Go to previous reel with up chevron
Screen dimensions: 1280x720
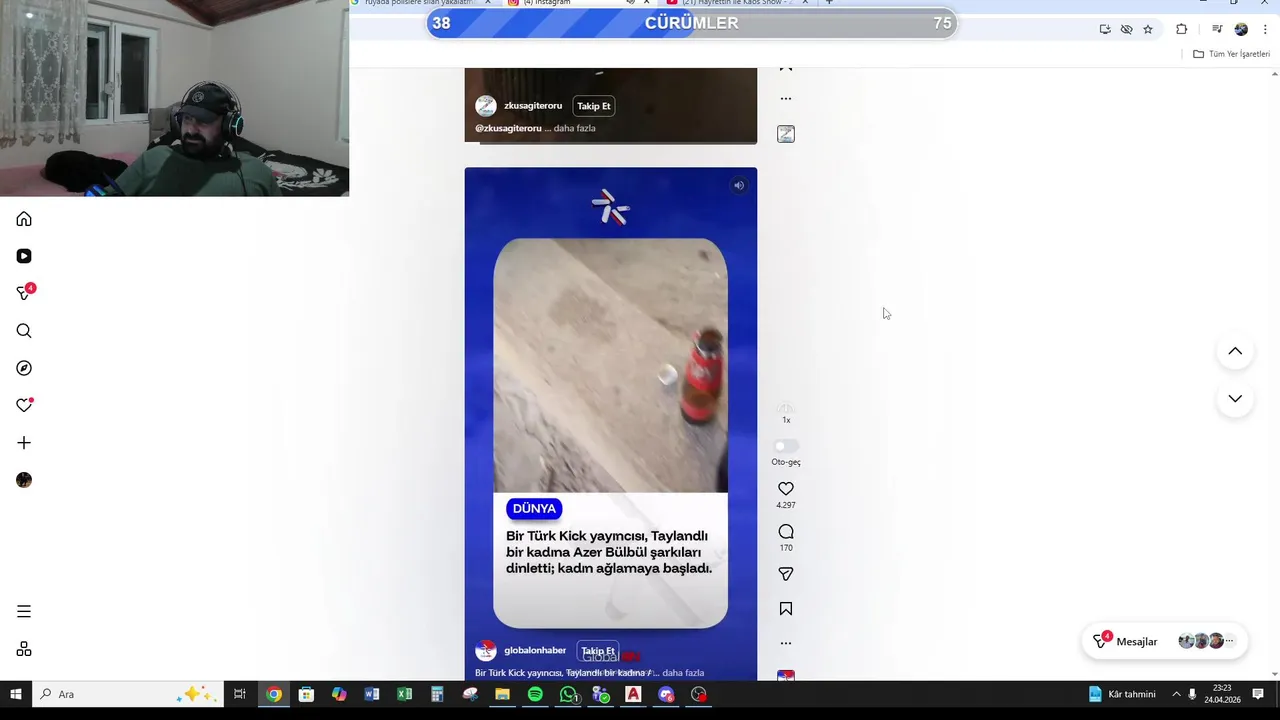pos(1235,351)
